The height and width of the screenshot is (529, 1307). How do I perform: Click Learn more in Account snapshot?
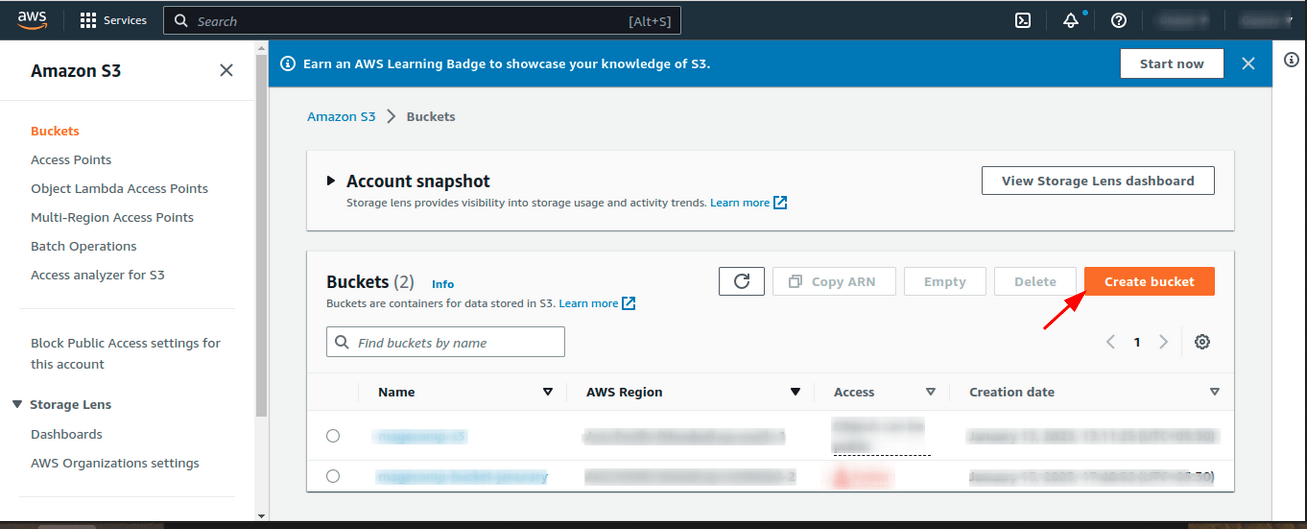(740, 203)
